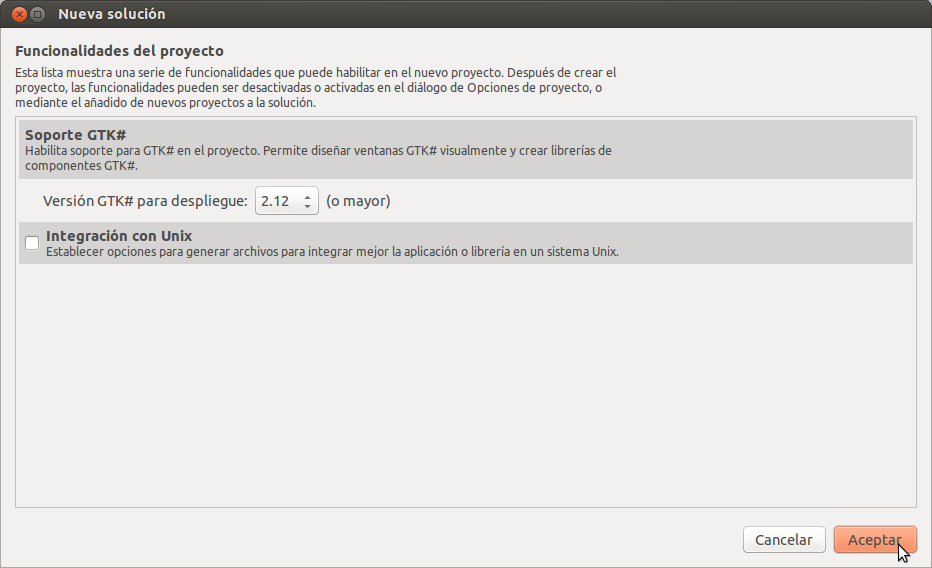This screenshot has height=568, width=932.
Task: Increase the GTK# version with up arrow
Action: pos(307,197)
